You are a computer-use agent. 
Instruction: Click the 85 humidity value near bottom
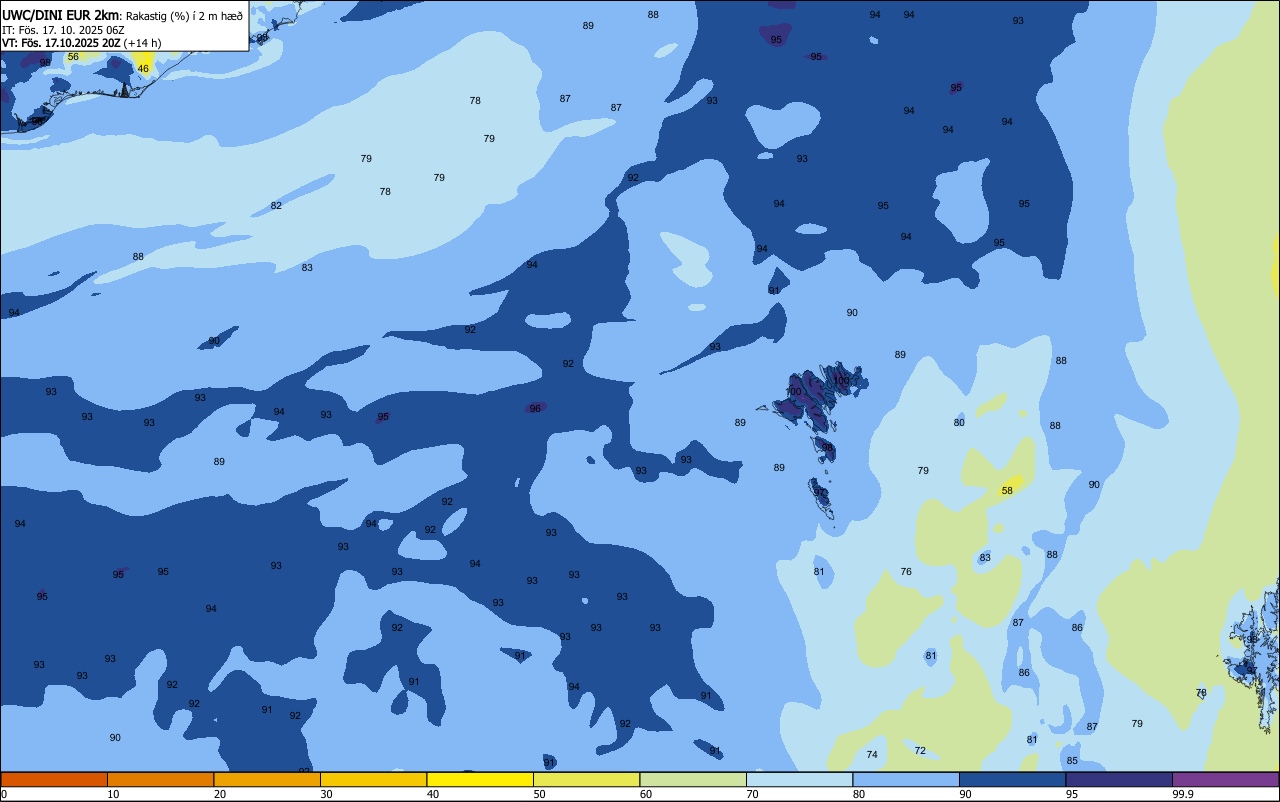pyautogui.click(x=1072, y=761)
